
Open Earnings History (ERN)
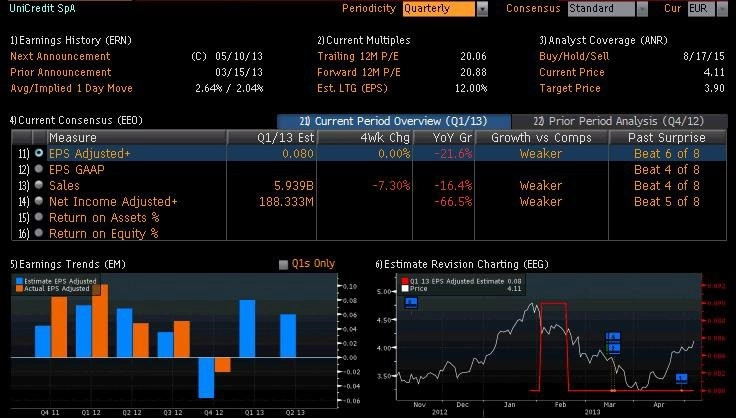(71, 40)
